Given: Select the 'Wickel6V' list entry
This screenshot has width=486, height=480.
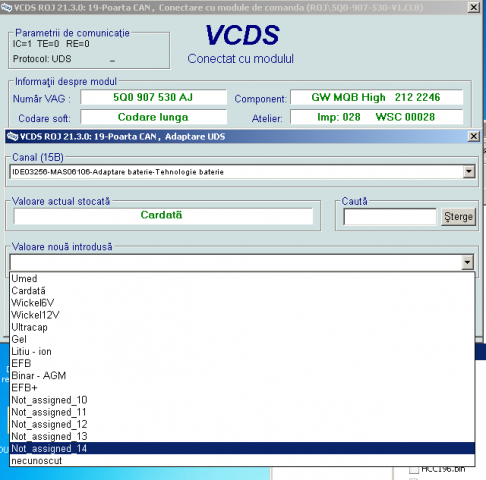Looking at the screenshot, I should coord(242,303).
